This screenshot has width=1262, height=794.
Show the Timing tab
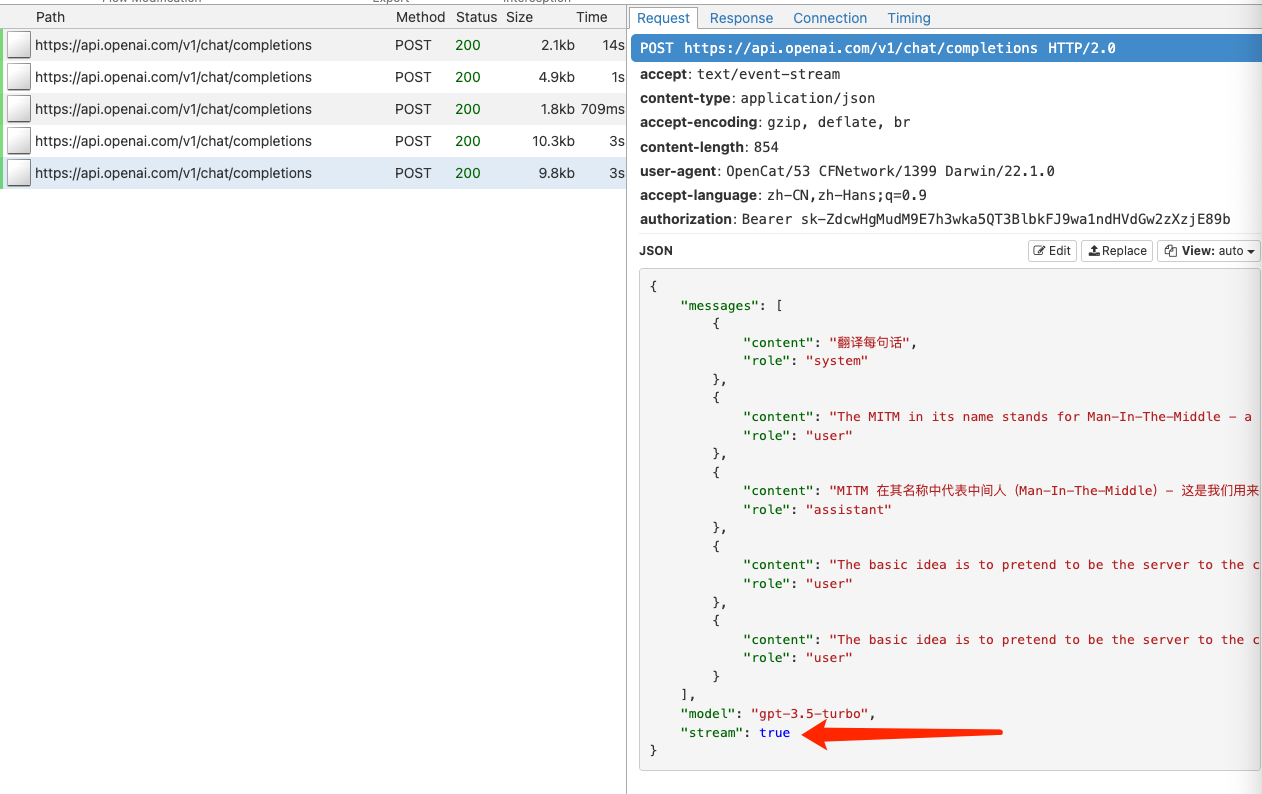[x=908, y=18]
